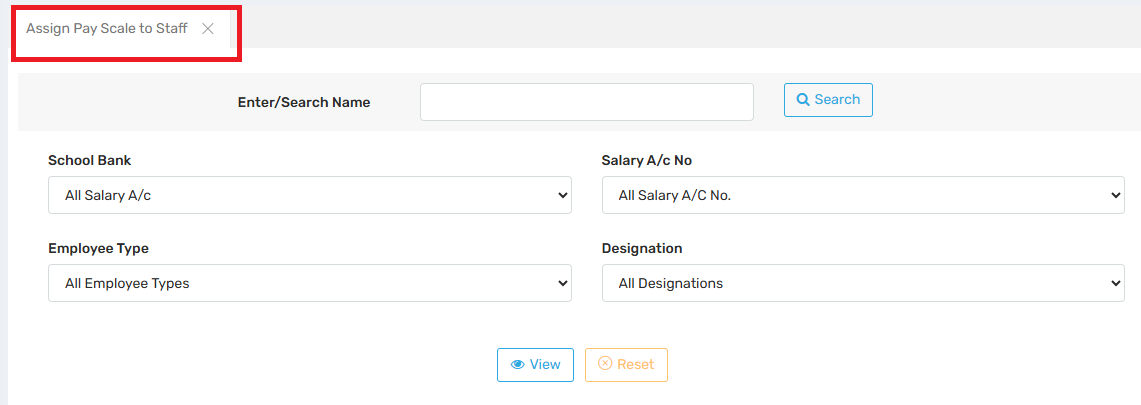Viewport: 1141px width, 405px height.
Task: Click the School Bank field label
Action: (89, 160)
